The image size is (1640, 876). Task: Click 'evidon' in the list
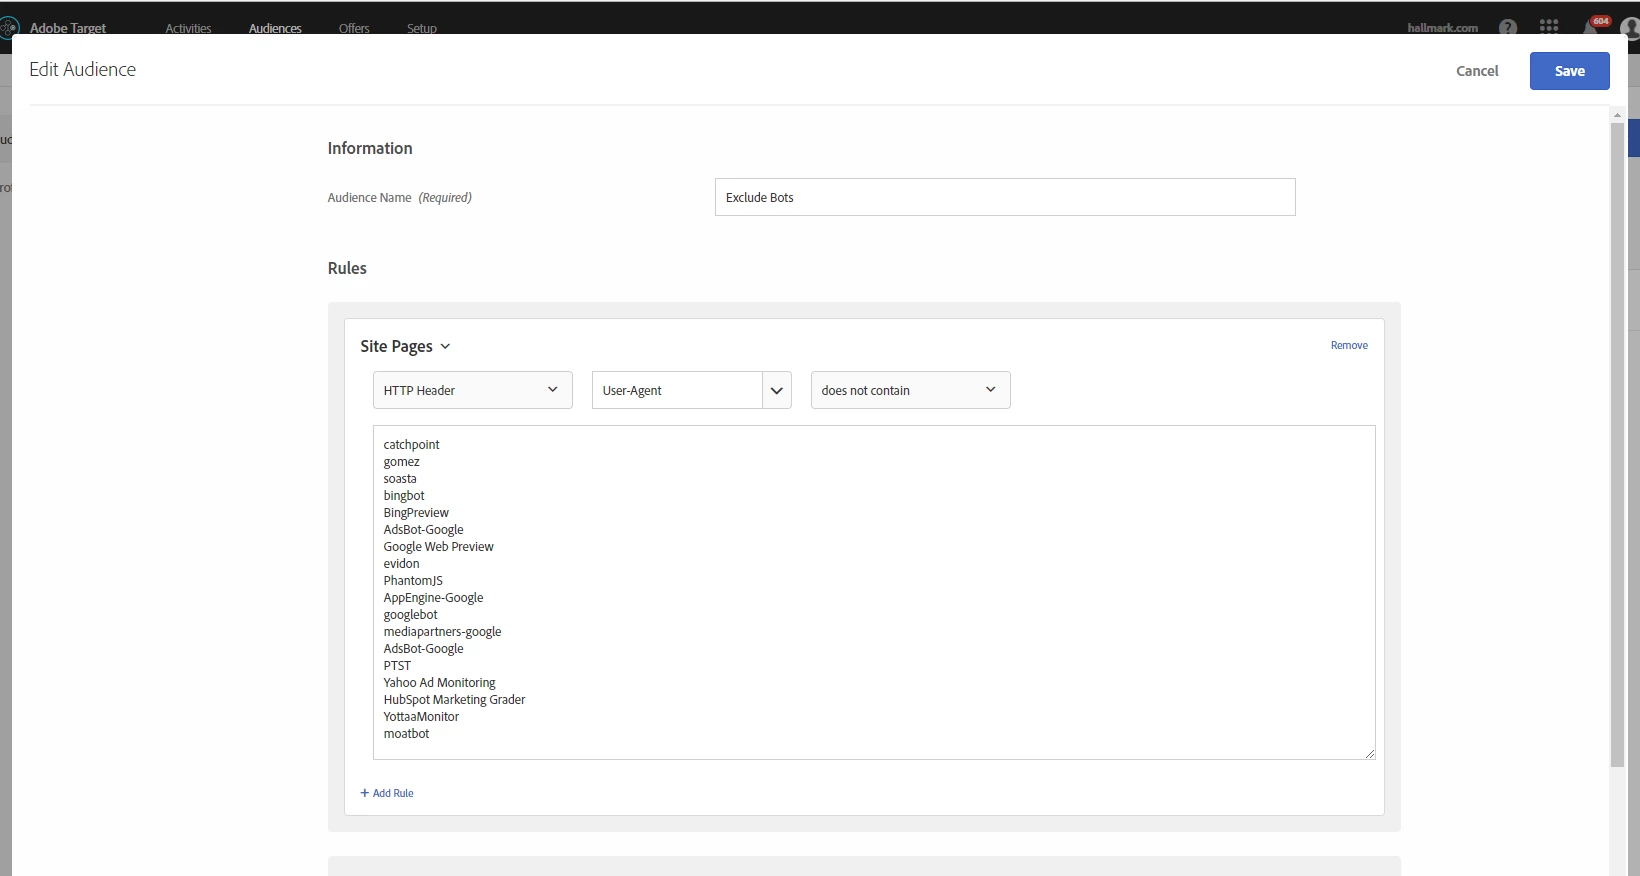(x=401, y=564)
